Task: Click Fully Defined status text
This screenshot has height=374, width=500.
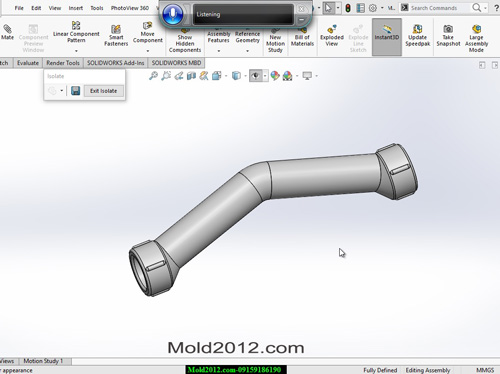Action: tap(380, 370)
